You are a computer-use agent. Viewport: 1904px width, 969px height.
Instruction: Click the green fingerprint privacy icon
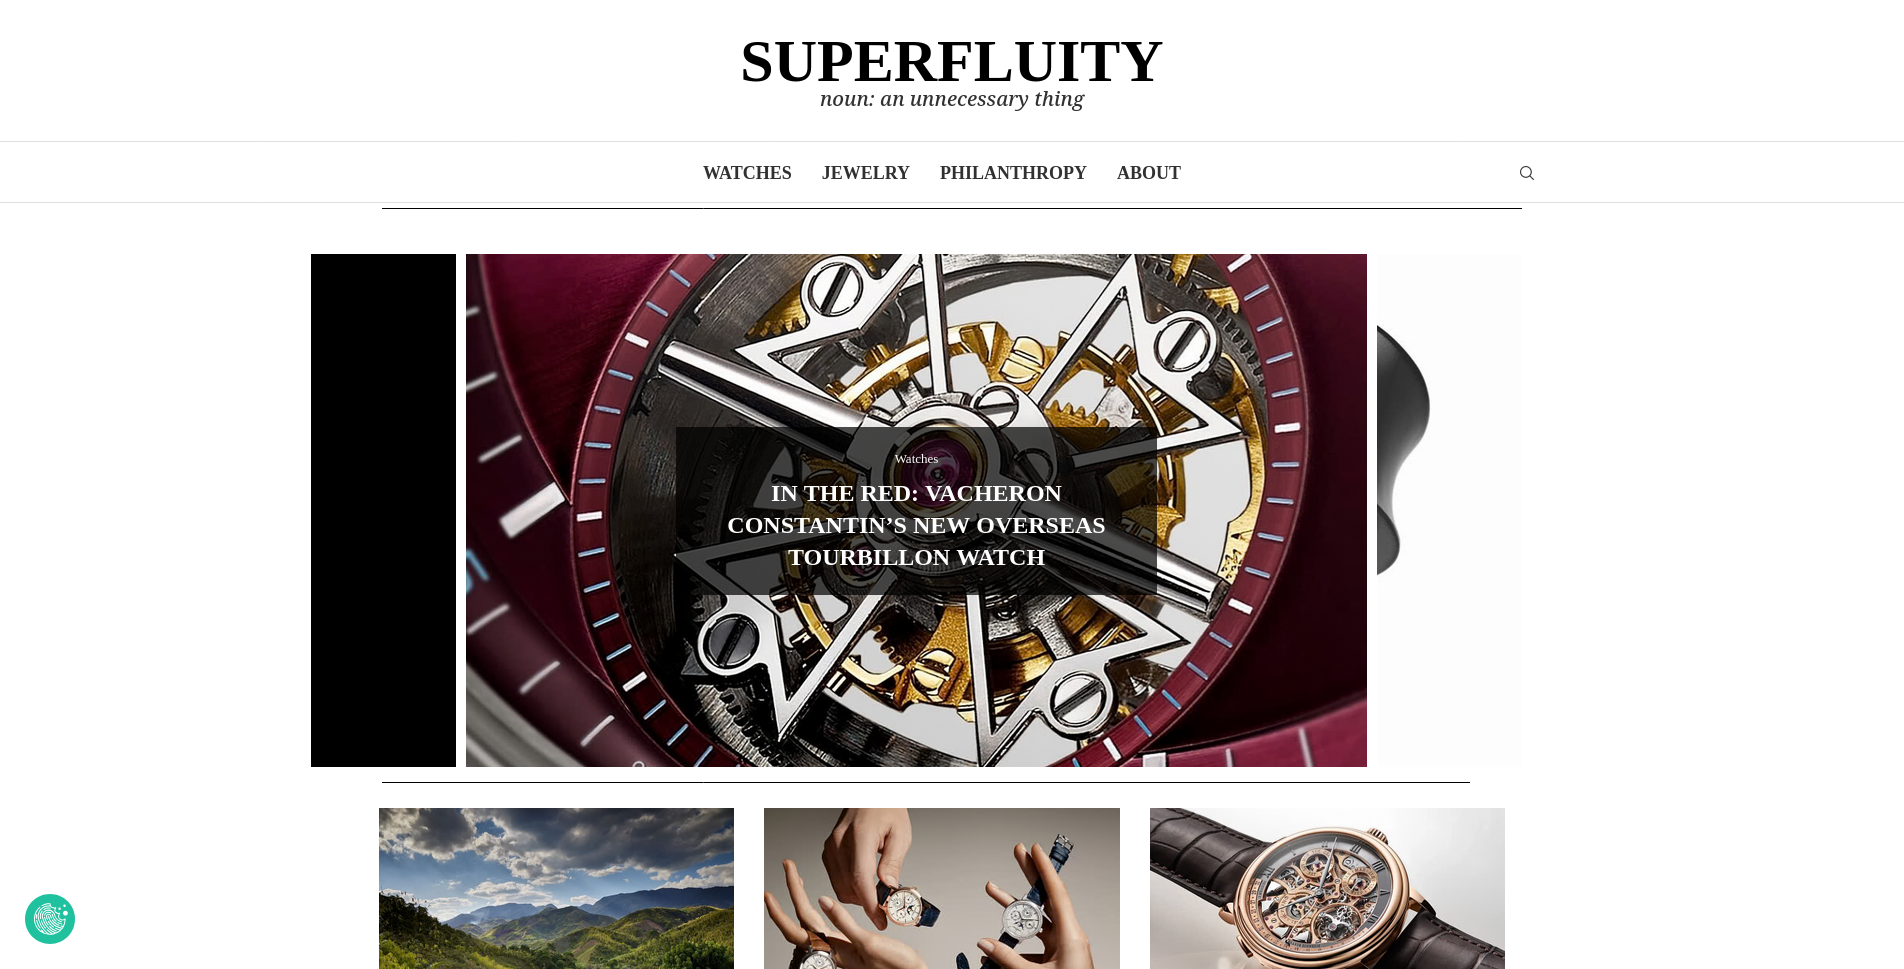[50, 919]
